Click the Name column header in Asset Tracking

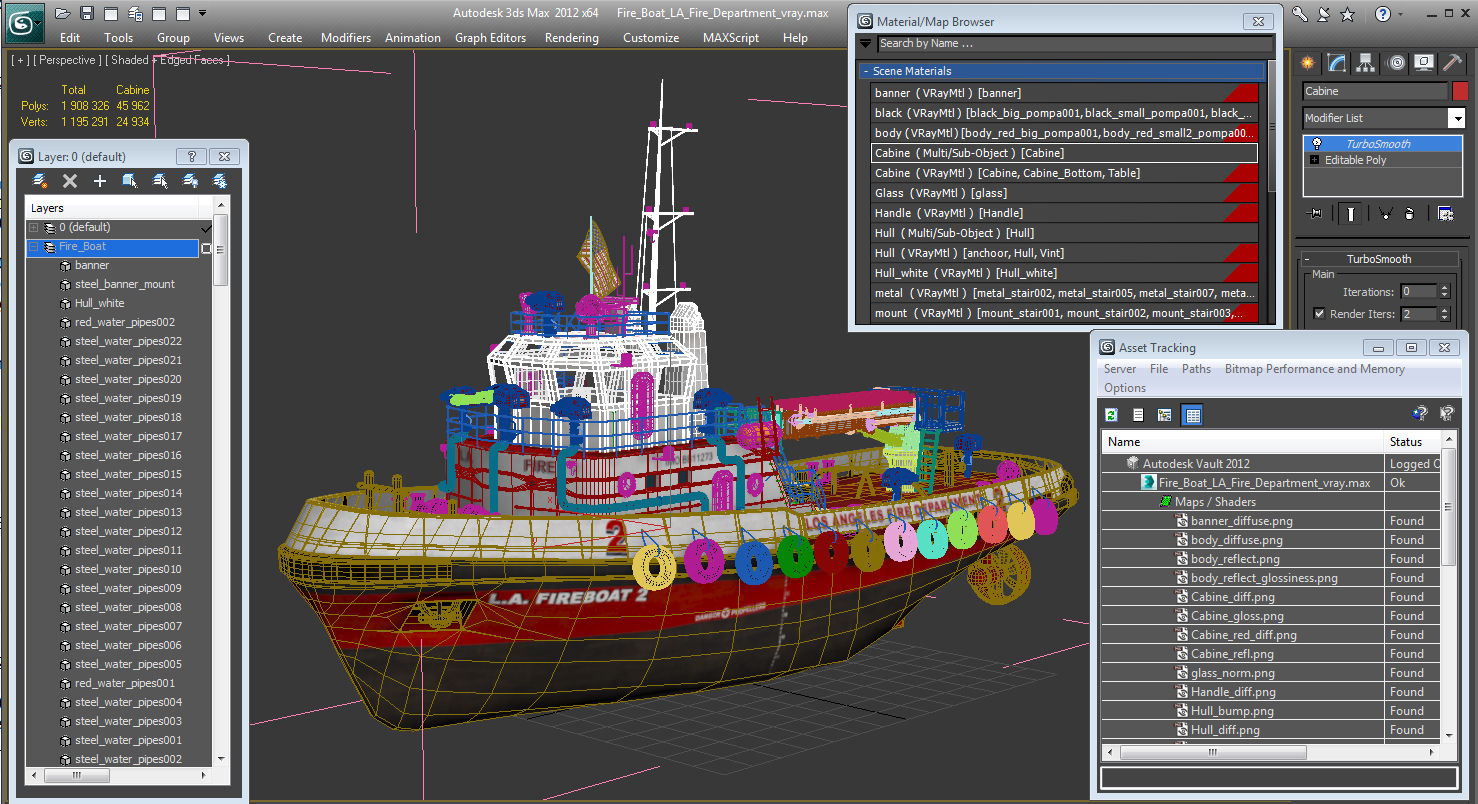[1243, 441]
